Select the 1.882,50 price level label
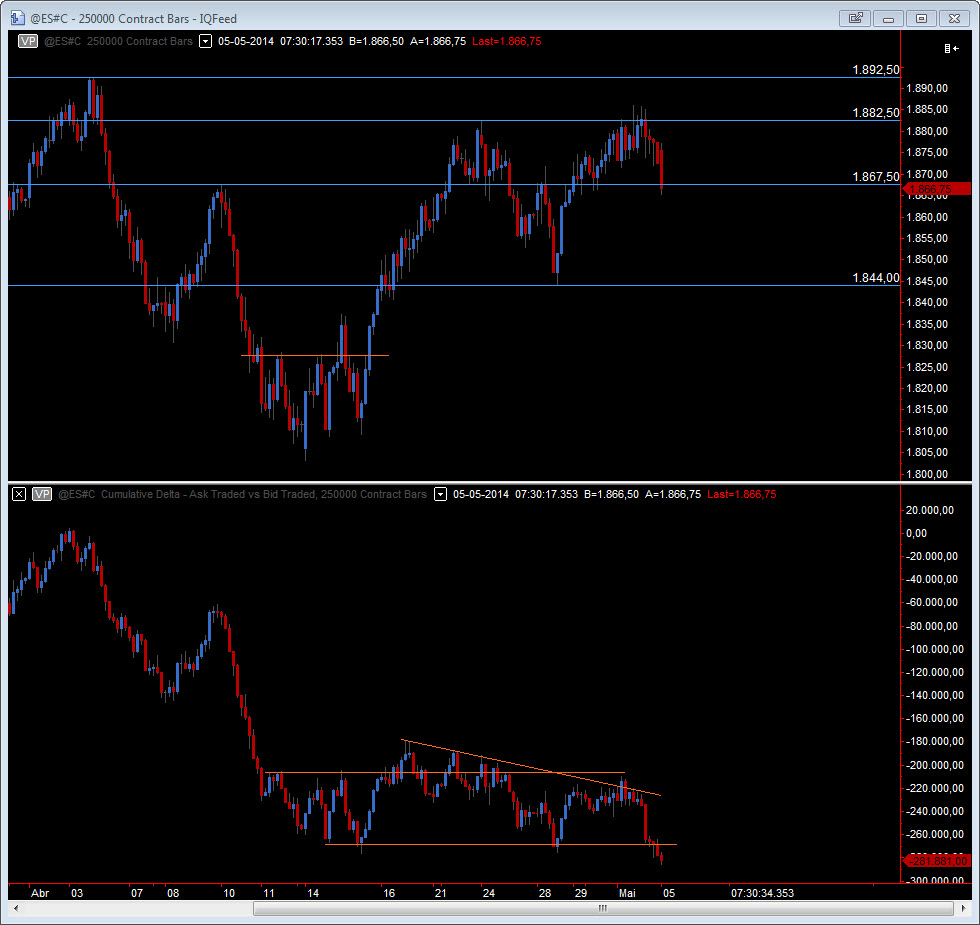The height and width of the screenshot is (925, 980). [x=875, y=113]
